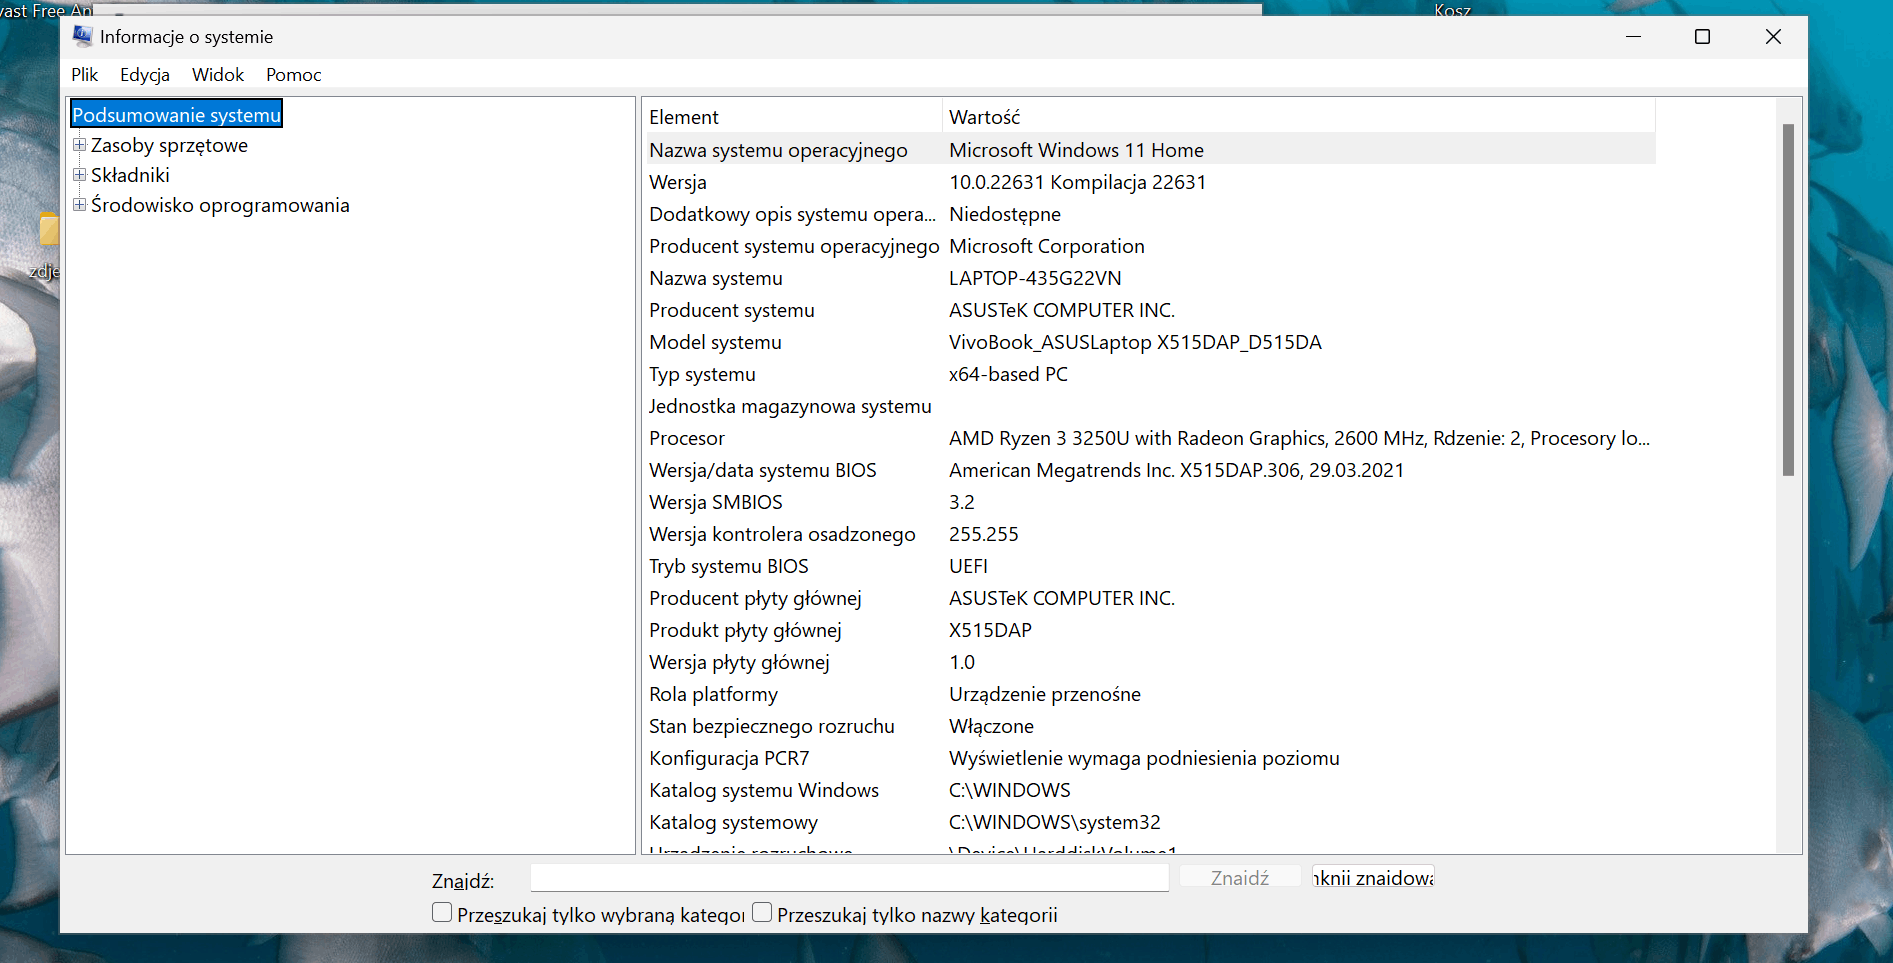This screenshot has width=1893, height=963.
Task: Select the Producent systemu row label
Action: (x=732, y=310)
